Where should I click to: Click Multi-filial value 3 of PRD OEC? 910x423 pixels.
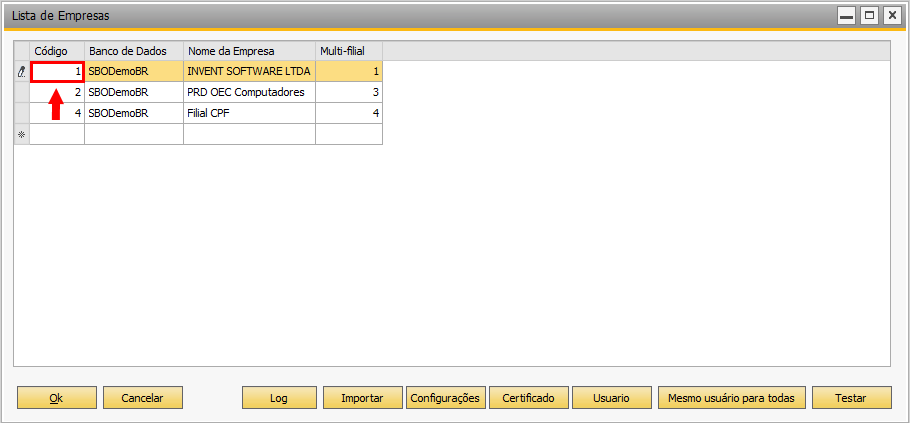(349, 92)
